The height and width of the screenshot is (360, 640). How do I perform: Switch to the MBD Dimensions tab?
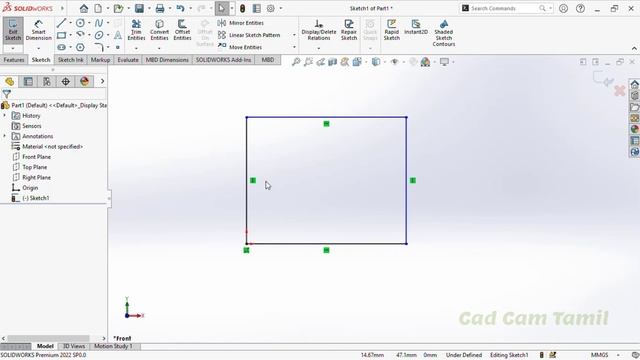(x=167, y=60)
